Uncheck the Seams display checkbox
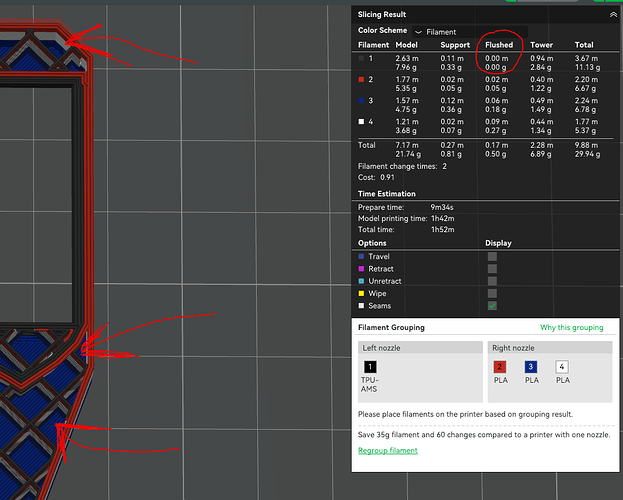The width and height of the screenshot is (623, 500). point(492,306)
